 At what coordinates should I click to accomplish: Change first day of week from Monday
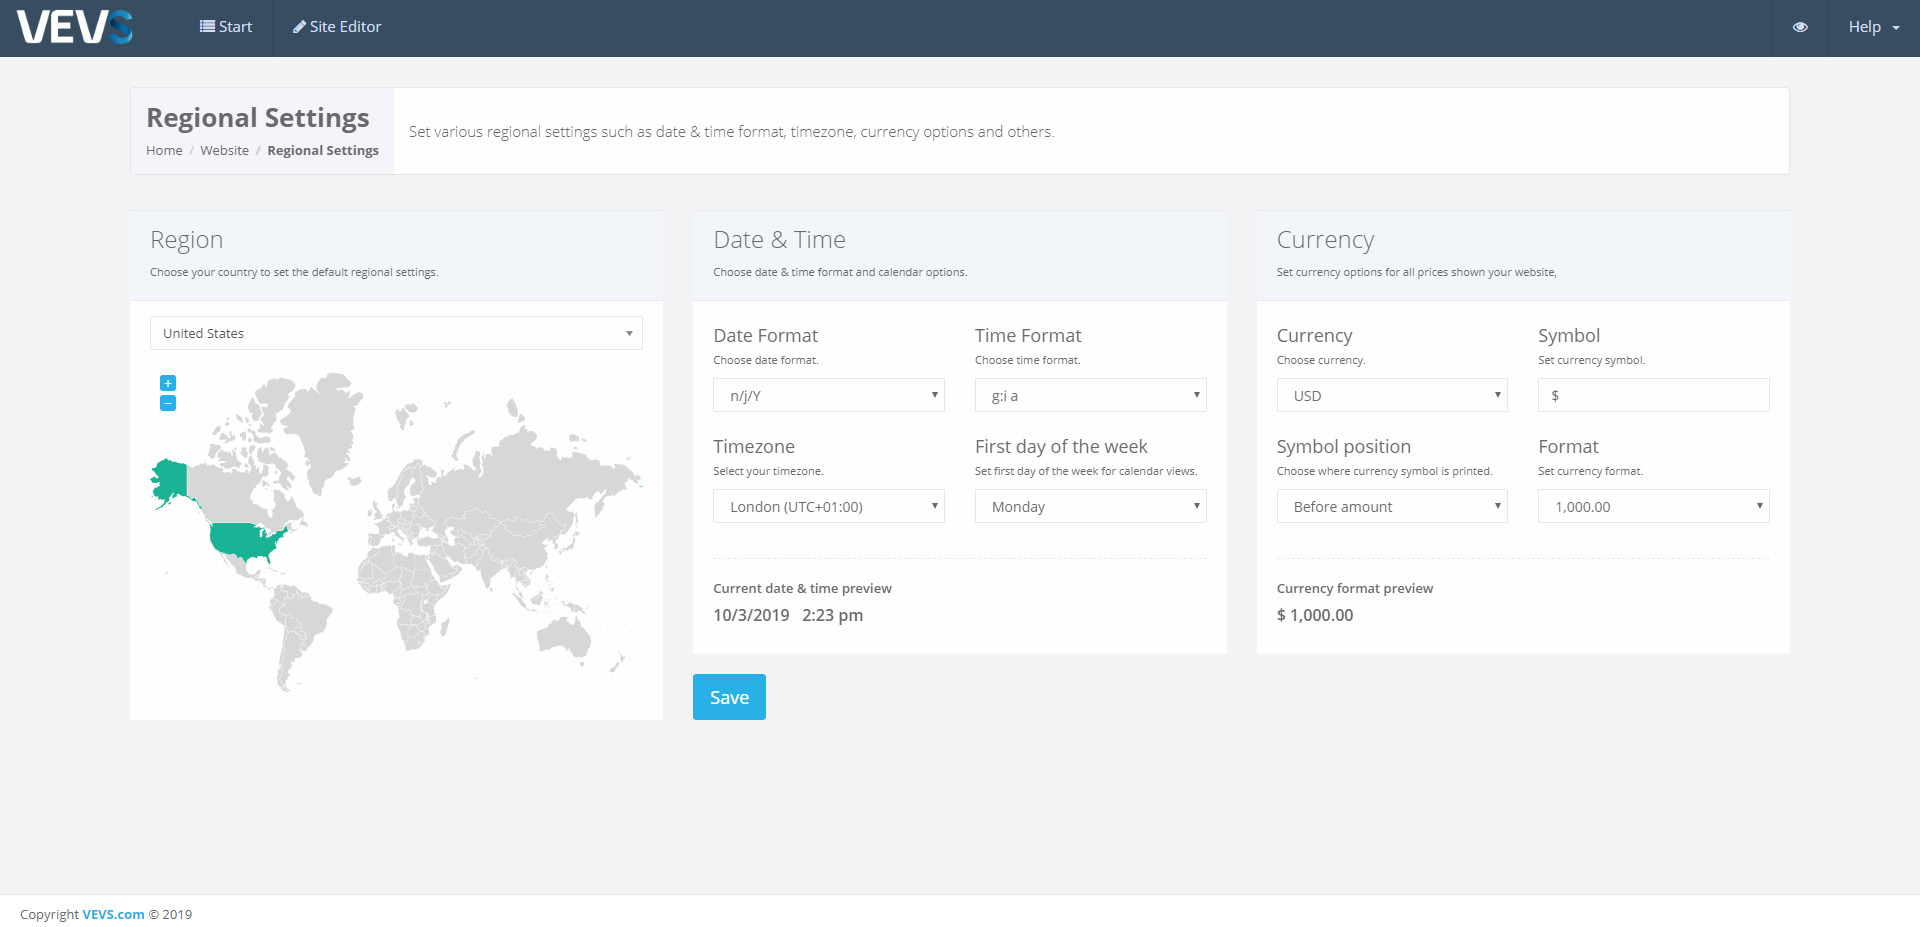[x=1090, y=507]
